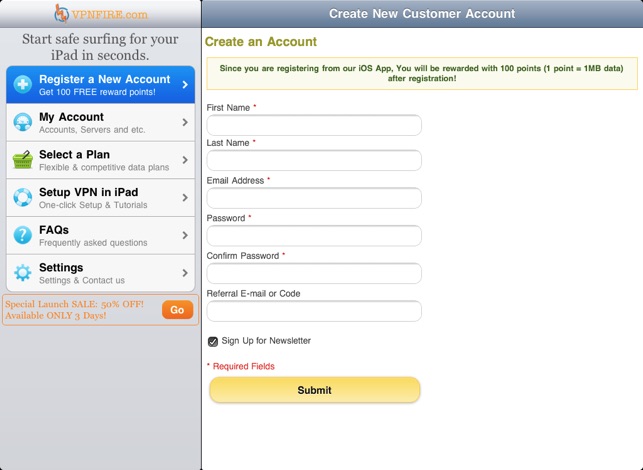Viewport: 643px width, 470px height.
Task: Click Create New Customer Account title bar text
Action: click(x=422, y=14)
